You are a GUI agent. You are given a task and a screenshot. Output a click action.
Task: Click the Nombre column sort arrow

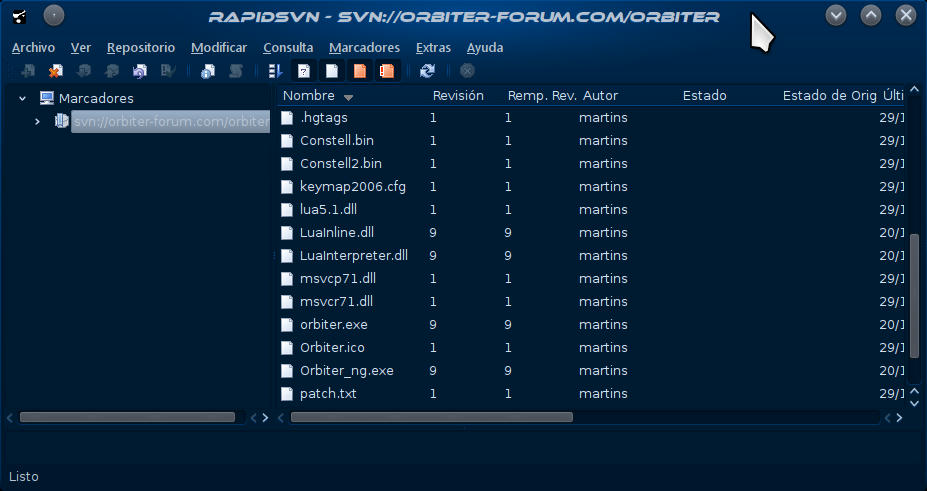[348, 97]
